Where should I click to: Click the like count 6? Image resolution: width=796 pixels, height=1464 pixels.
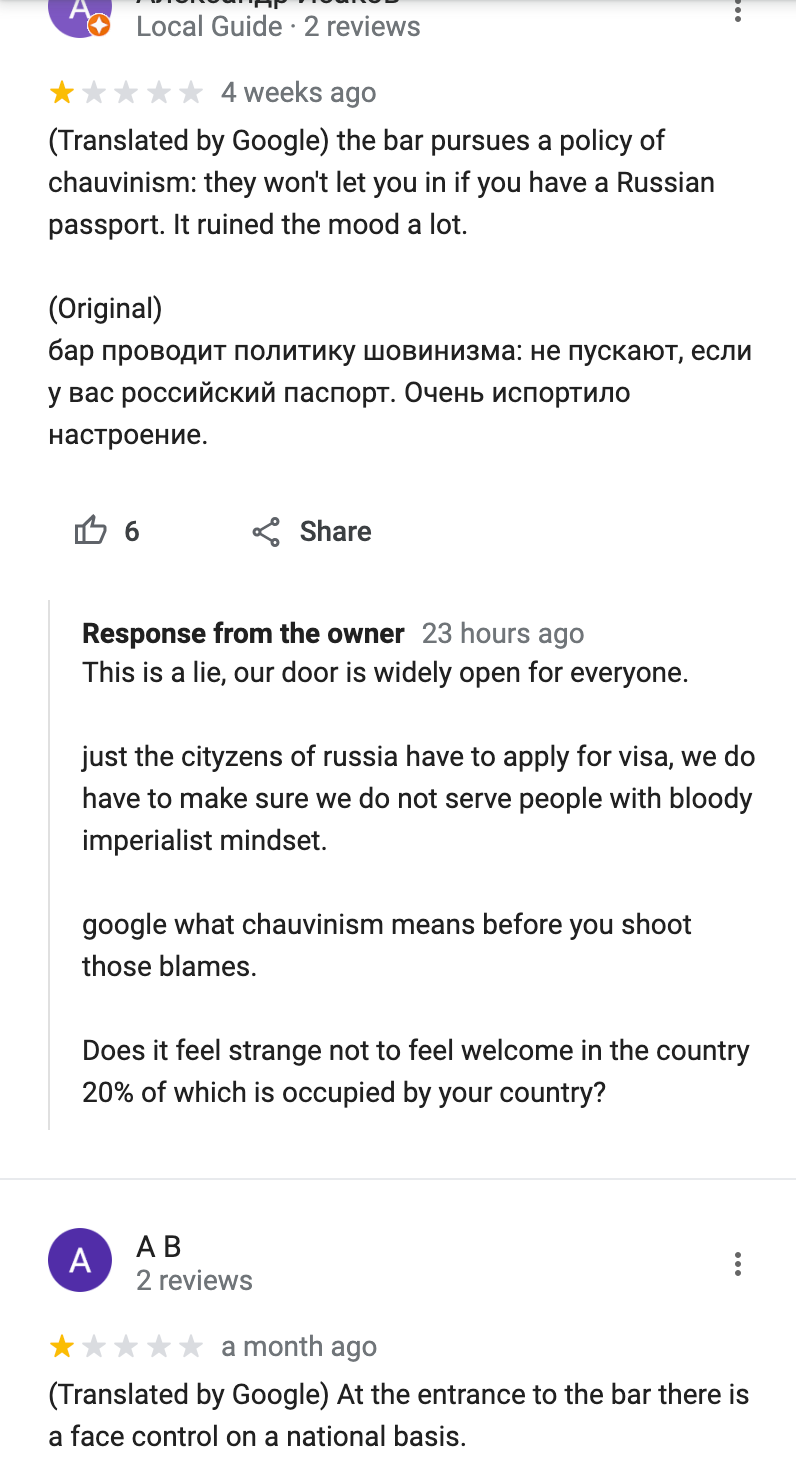tap(132, 531)
